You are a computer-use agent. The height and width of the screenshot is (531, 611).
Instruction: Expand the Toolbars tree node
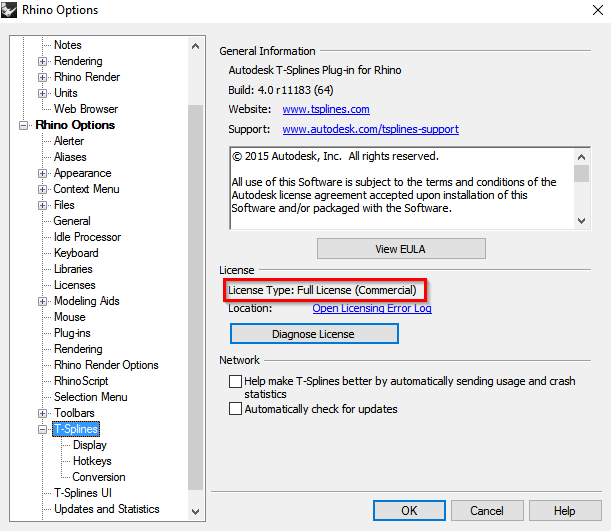(x=42, y=413)
